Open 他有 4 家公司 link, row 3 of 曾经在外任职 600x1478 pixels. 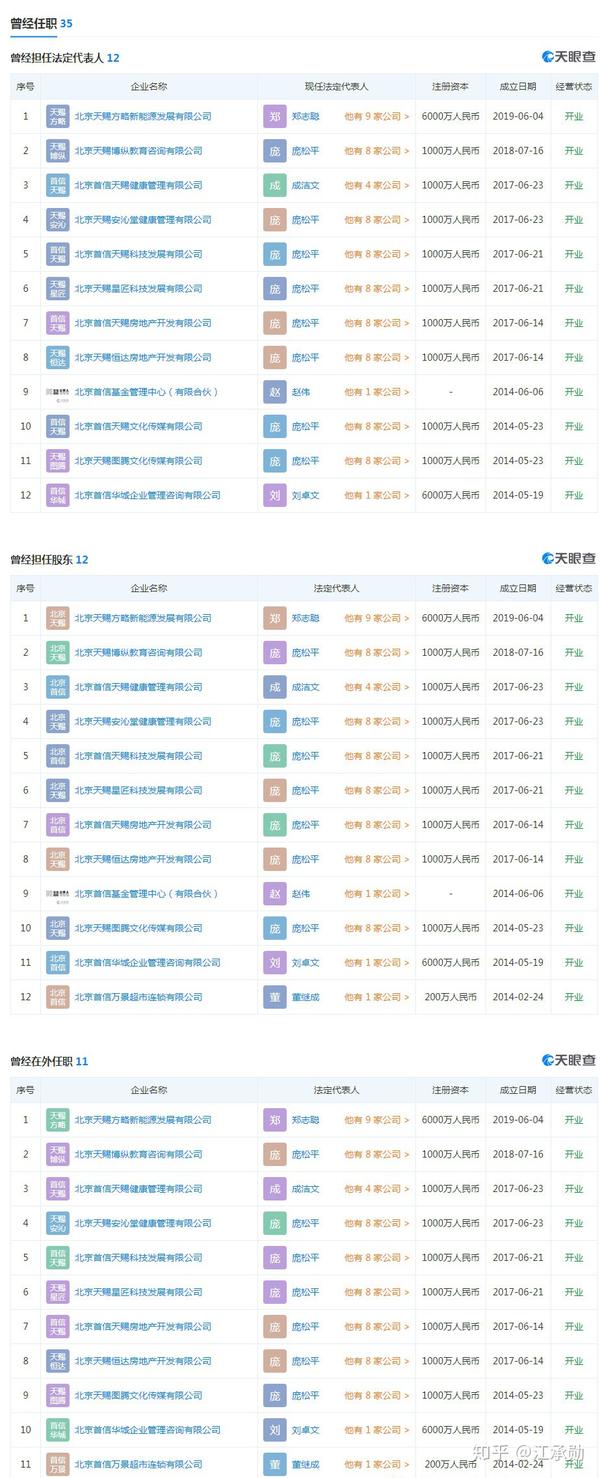(377, 1189)
